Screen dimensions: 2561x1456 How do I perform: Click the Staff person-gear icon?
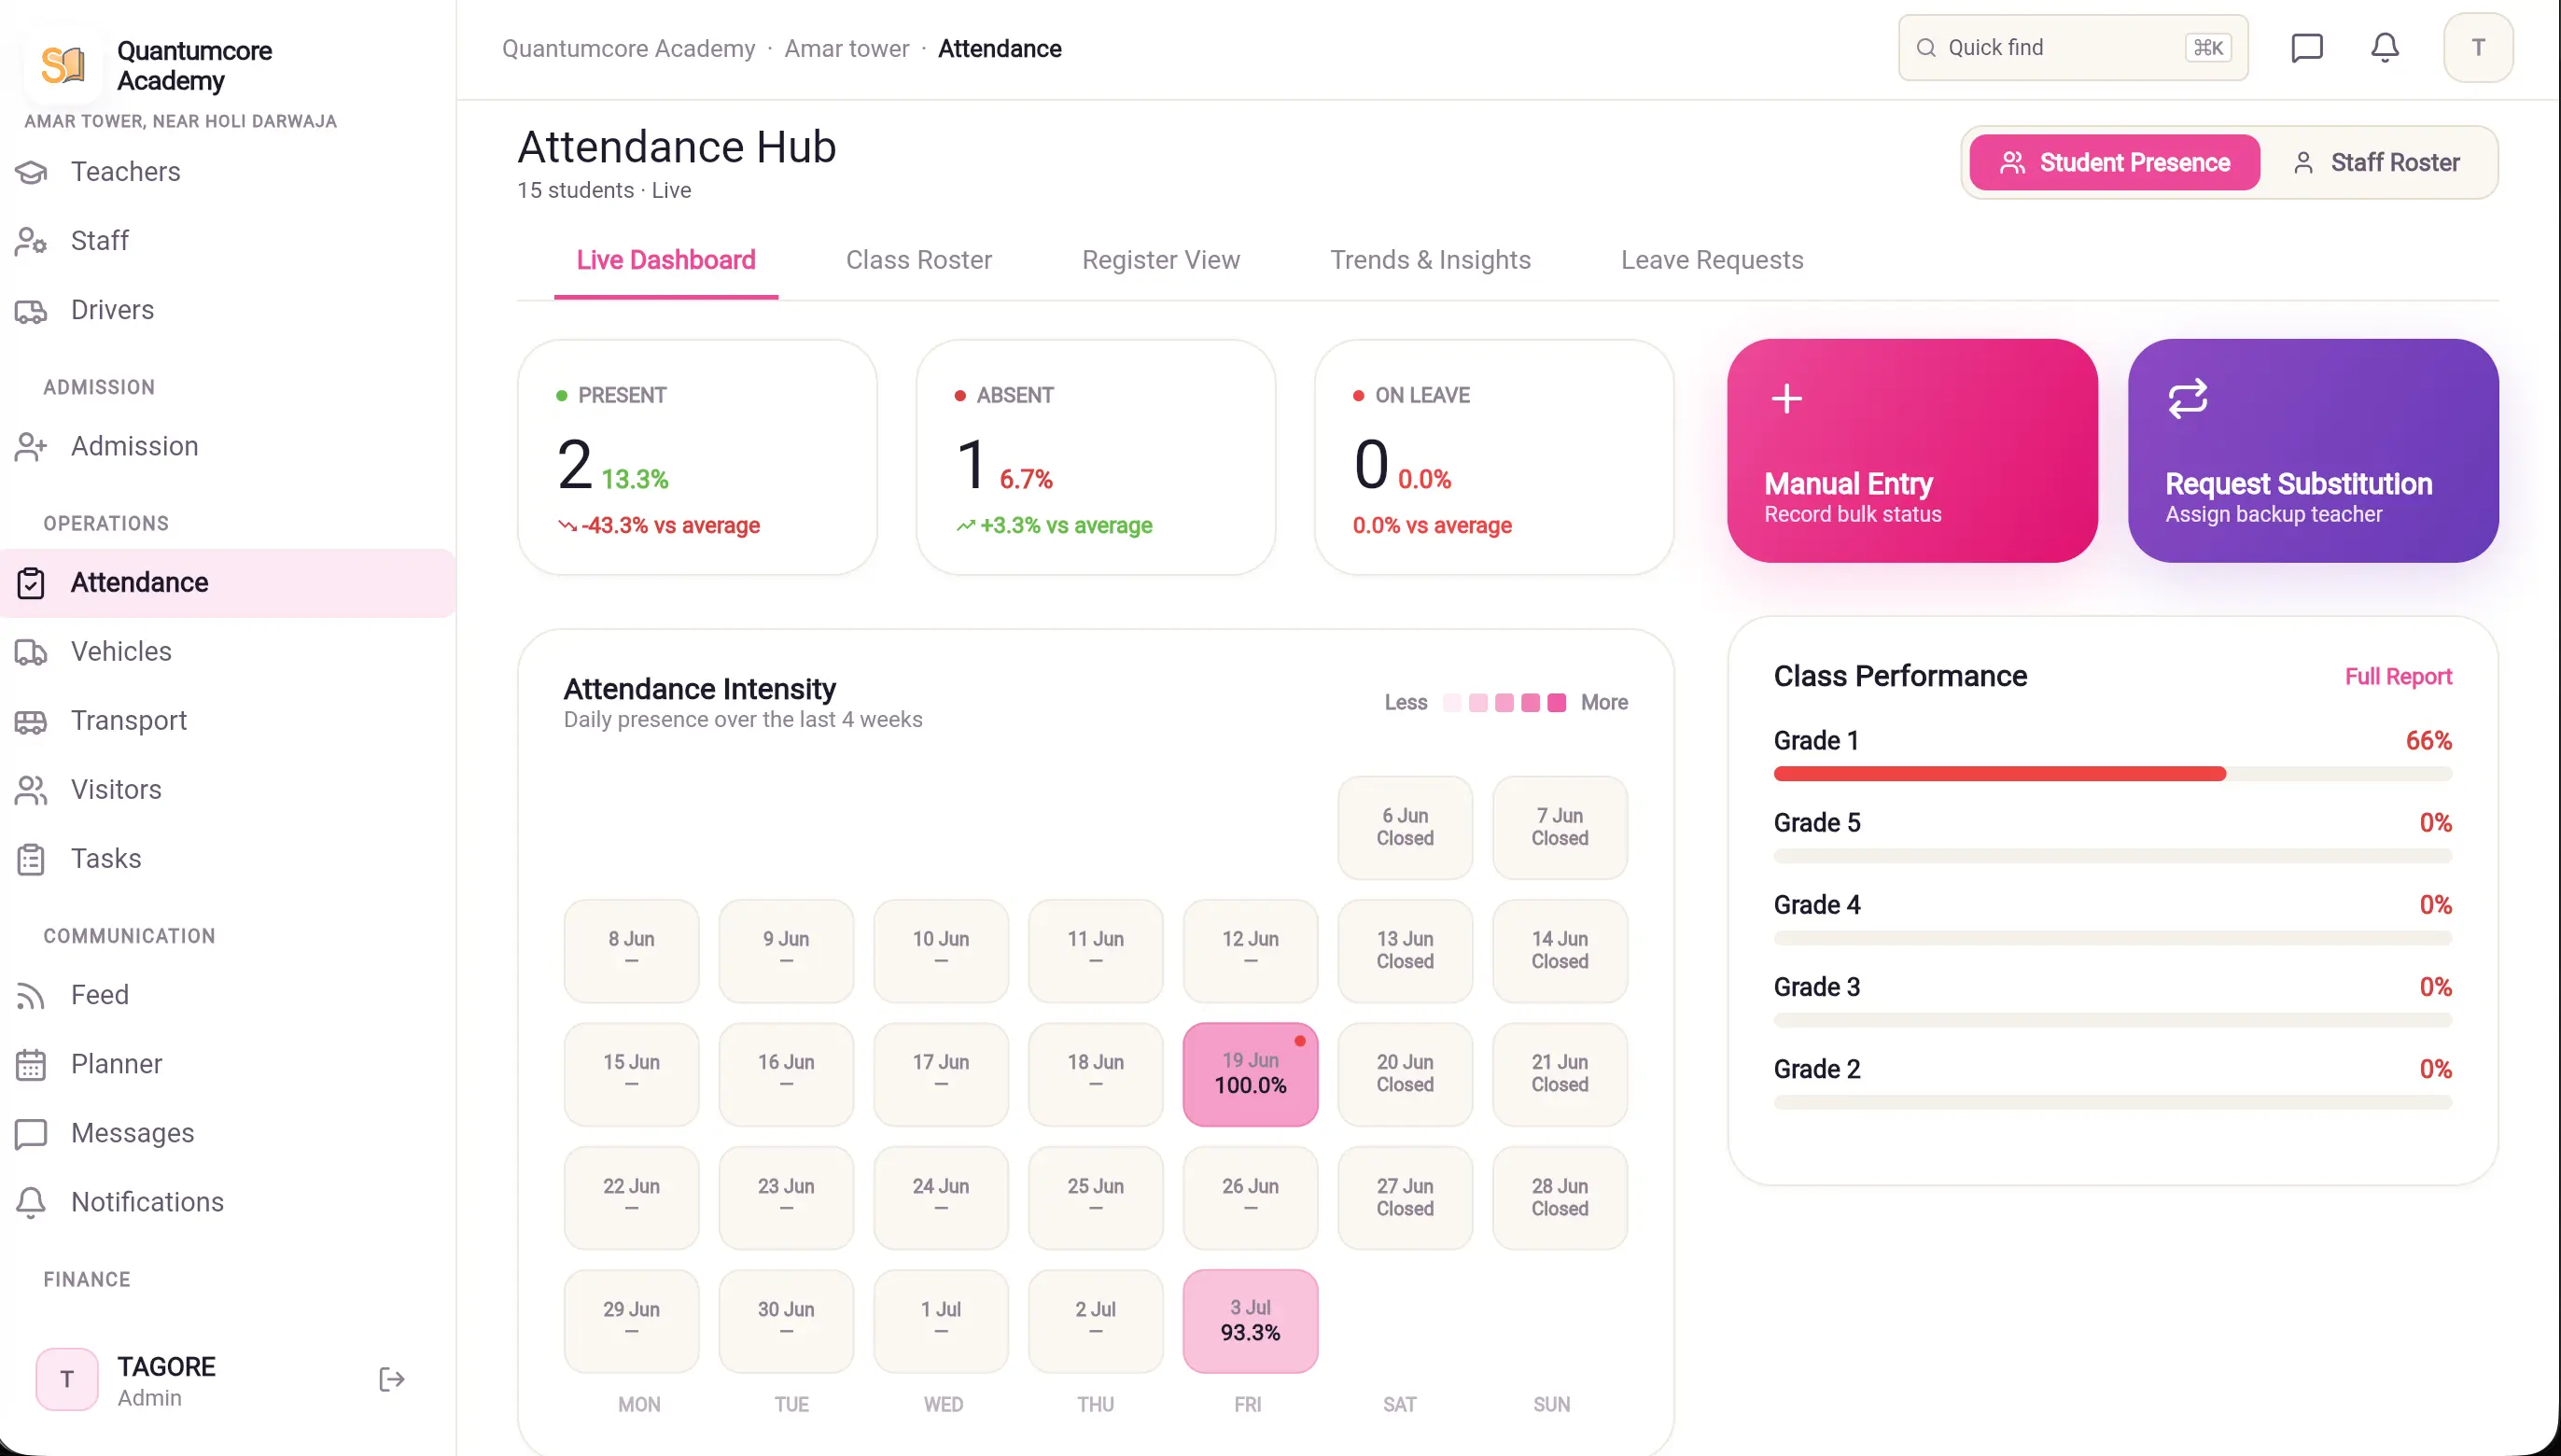[31, 241]
